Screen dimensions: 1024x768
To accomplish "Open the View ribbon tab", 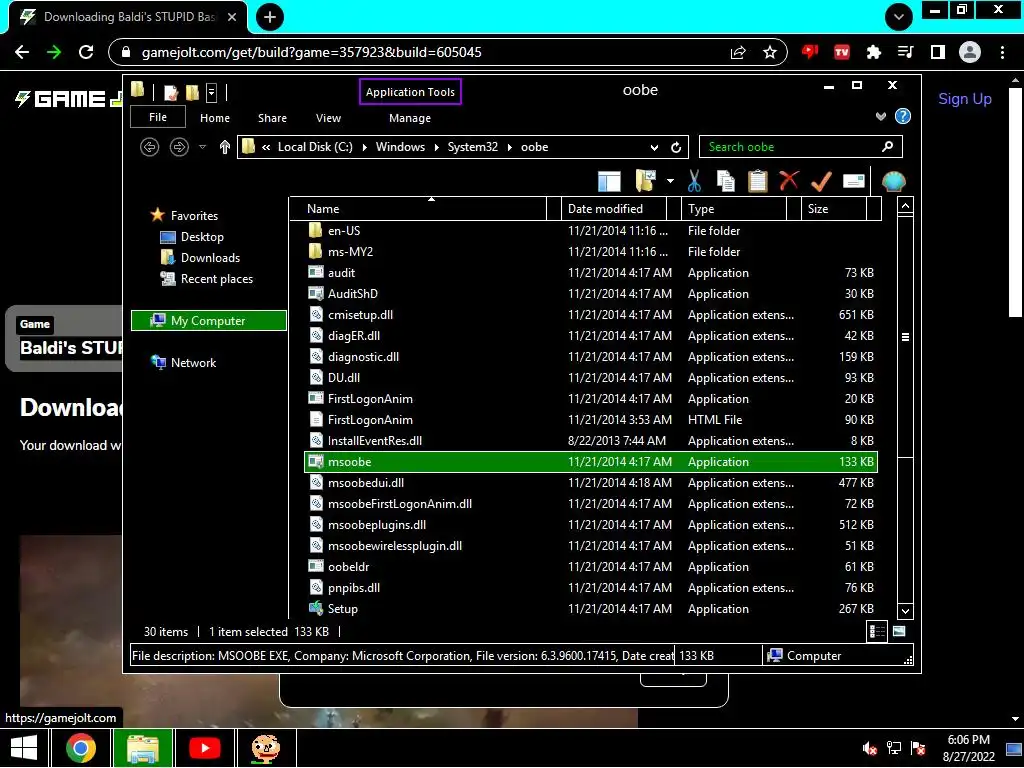I will point(328,118).
